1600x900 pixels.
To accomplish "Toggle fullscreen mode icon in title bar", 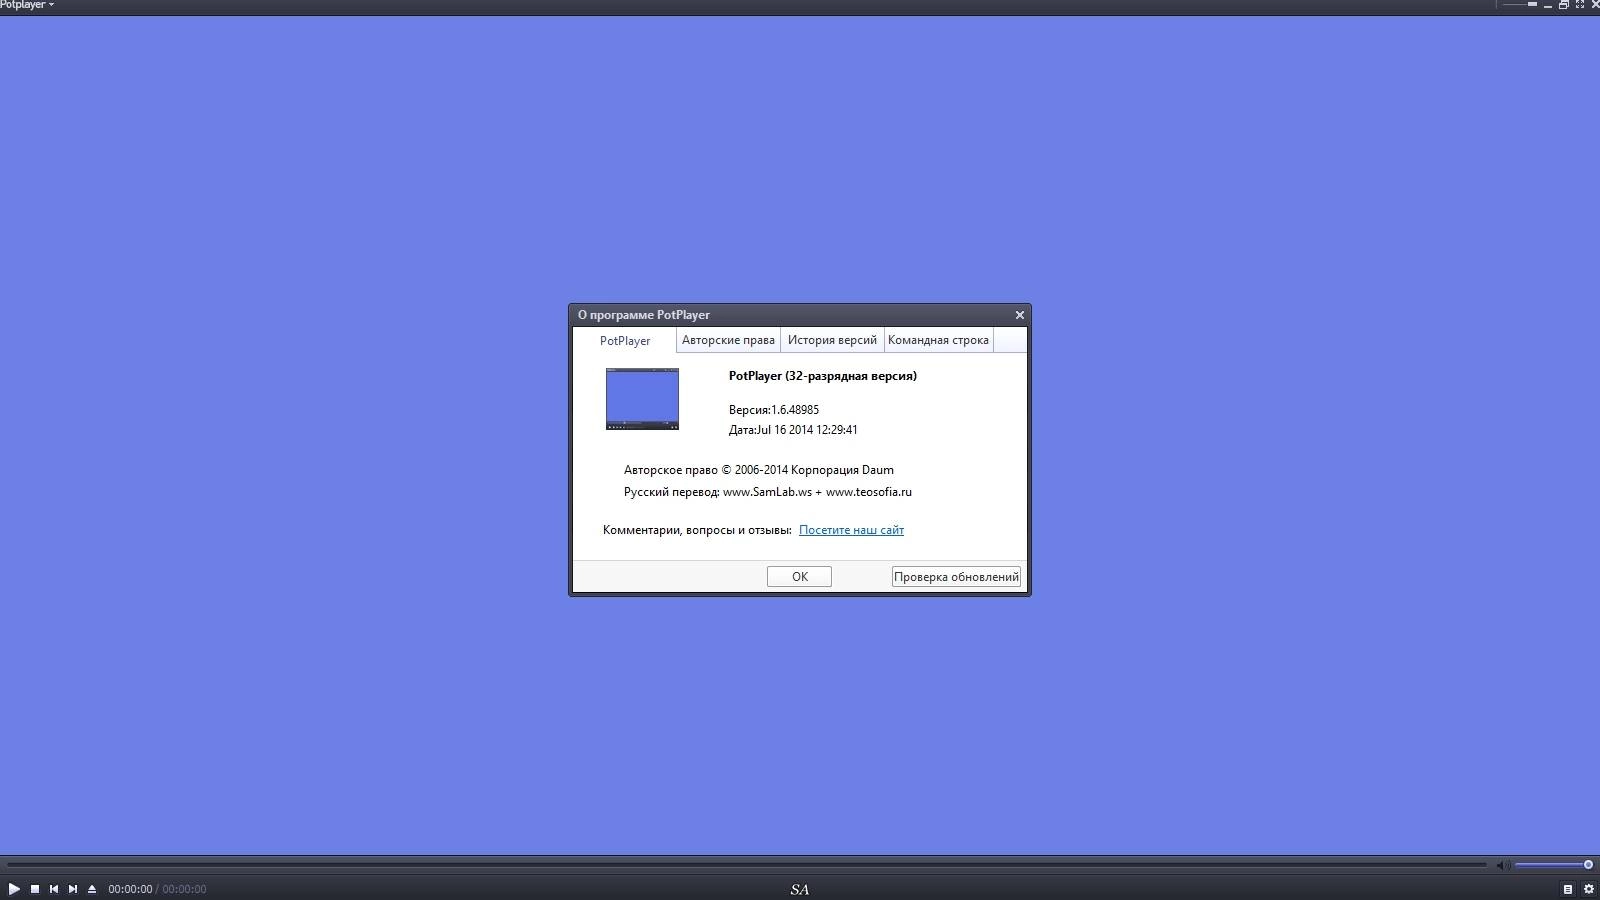I will pos(1580,5).
